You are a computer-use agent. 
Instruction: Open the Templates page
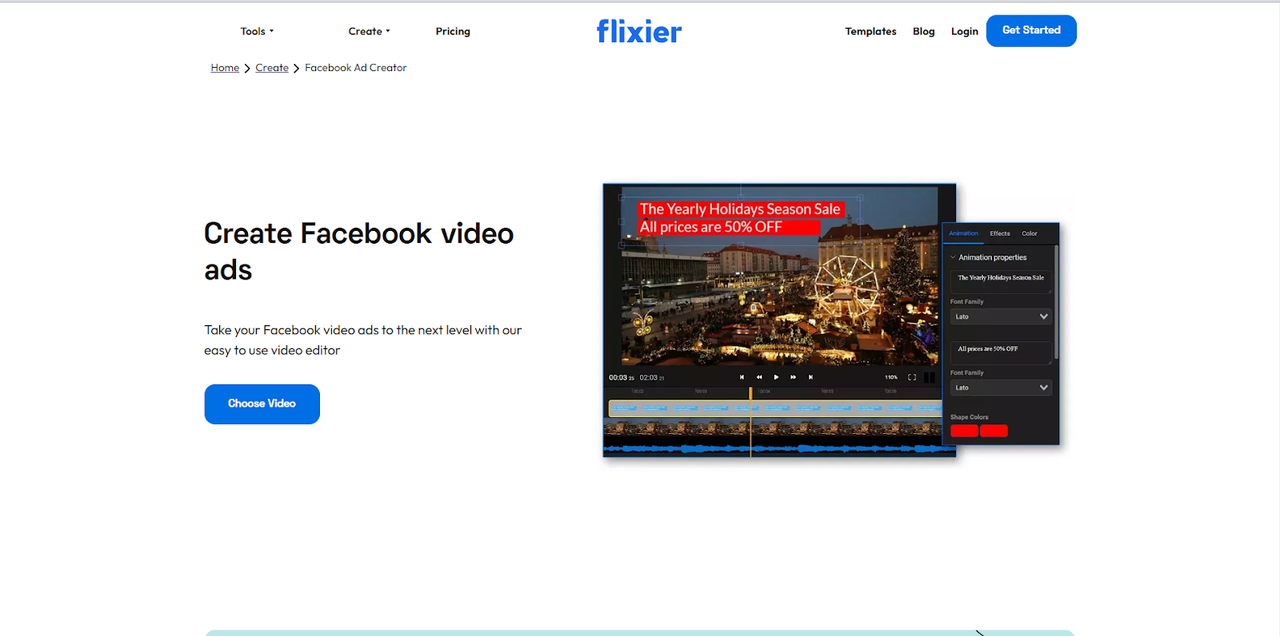pos(871,31)
